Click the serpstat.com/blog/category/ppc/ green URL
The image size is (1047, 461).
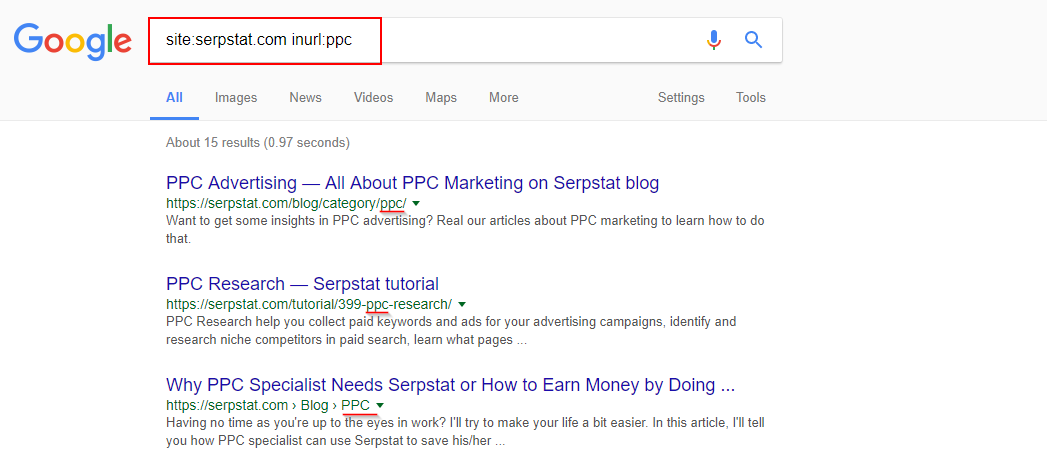(286, 203)
